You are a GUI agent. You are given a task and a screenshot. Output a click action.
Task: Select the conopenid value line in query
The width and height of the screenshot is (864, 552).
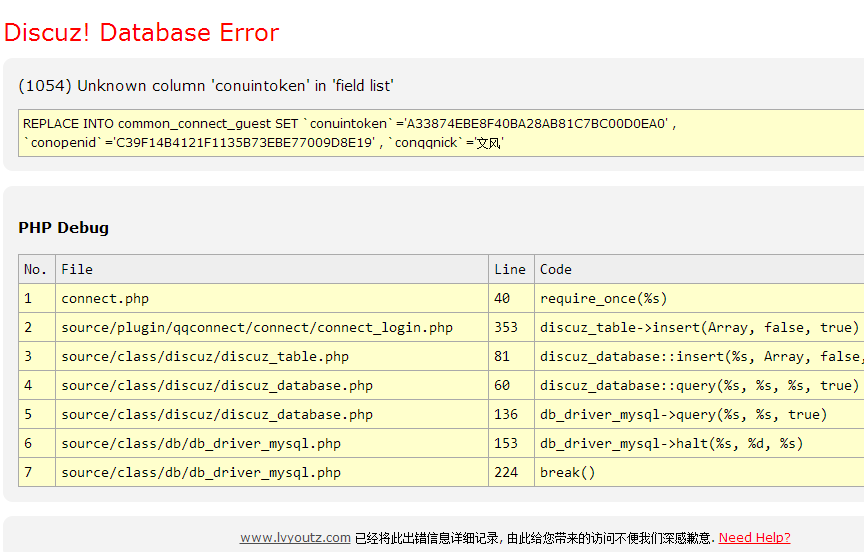(263, 143)
